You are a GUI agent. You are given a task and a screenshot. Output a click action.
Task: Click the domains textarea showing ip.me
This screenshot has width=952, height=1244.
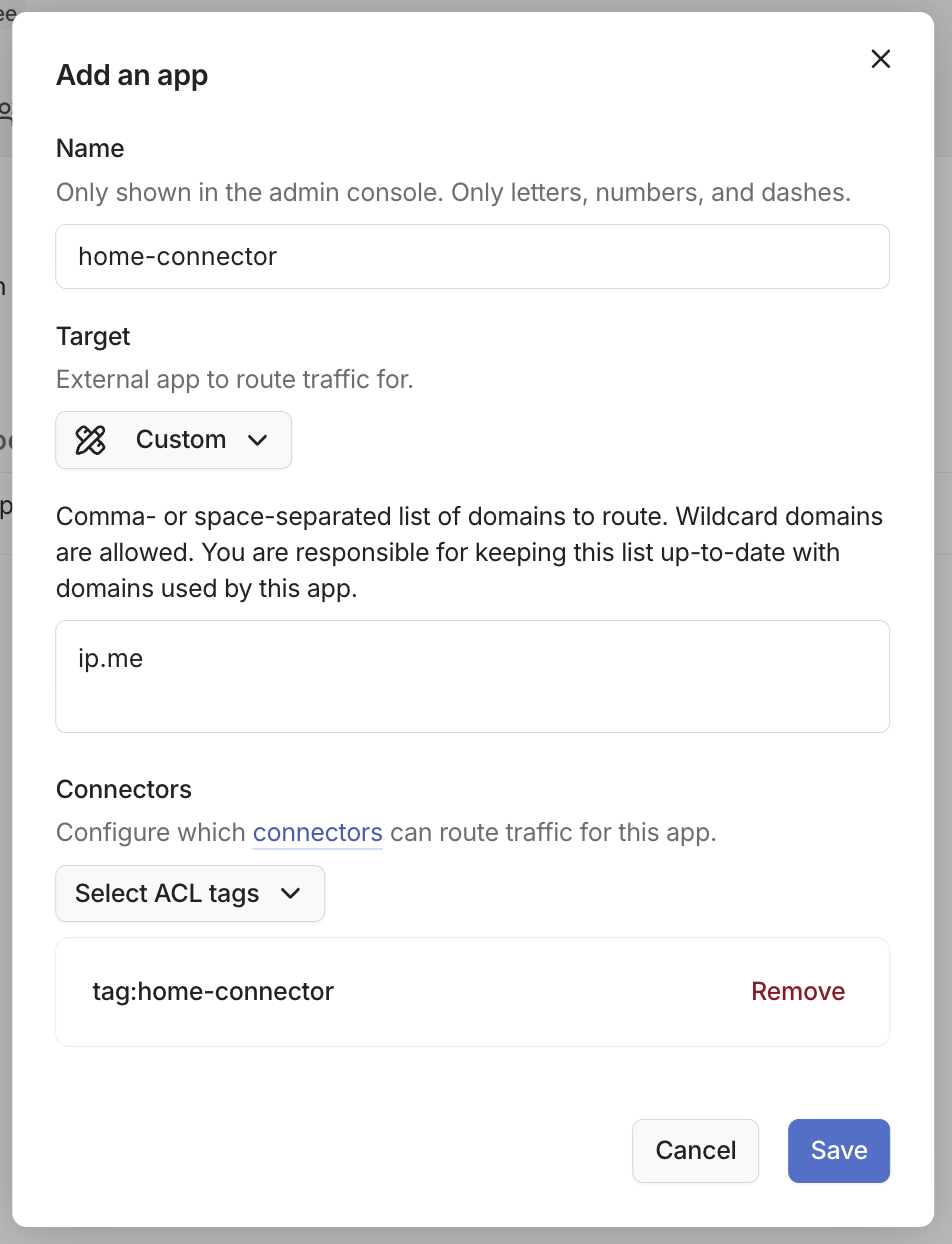[472, 676]
